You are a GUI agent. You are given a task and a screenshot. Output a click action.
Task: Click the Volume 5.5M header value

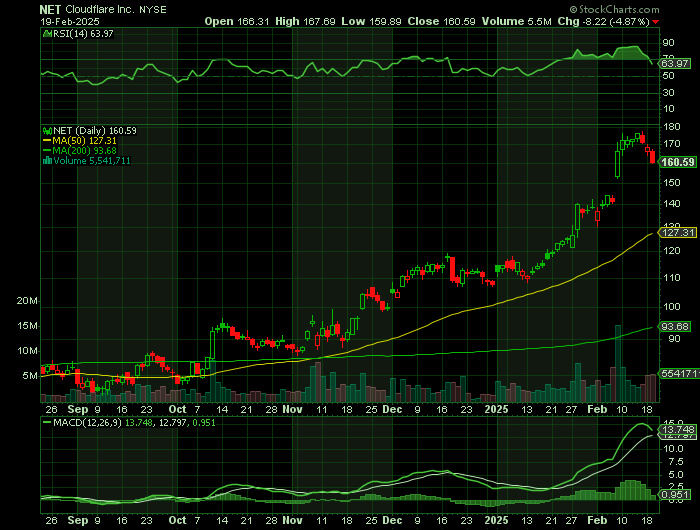pos(516,21)
